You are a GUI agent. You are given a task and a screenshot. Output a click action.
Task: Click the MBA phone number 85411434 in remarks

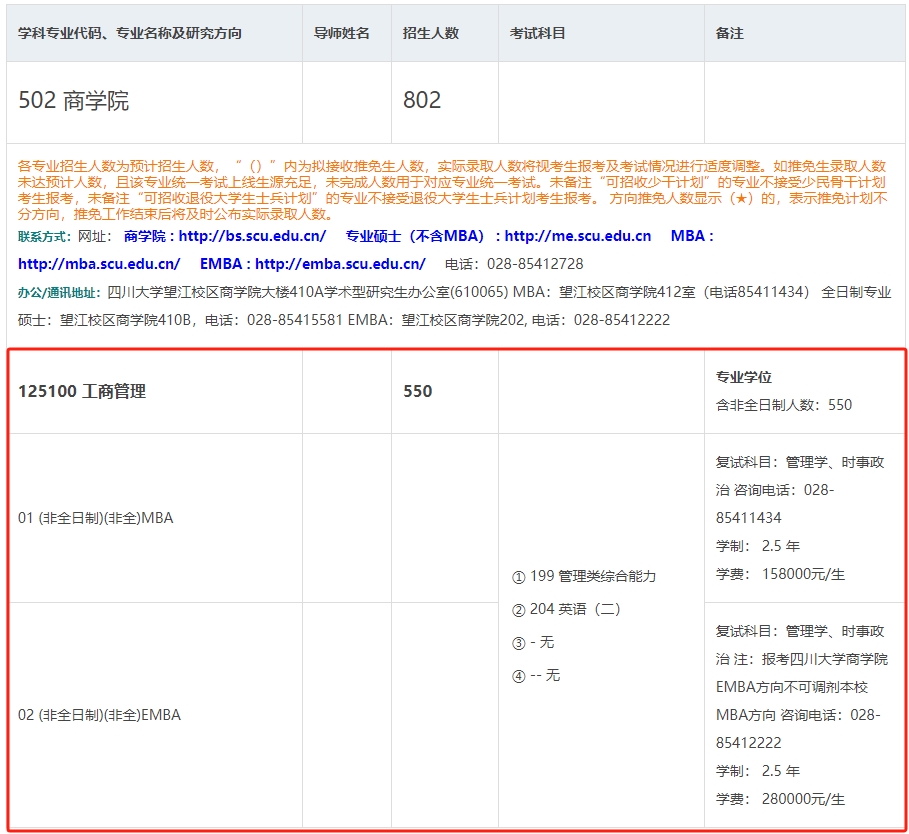[748, 518]
